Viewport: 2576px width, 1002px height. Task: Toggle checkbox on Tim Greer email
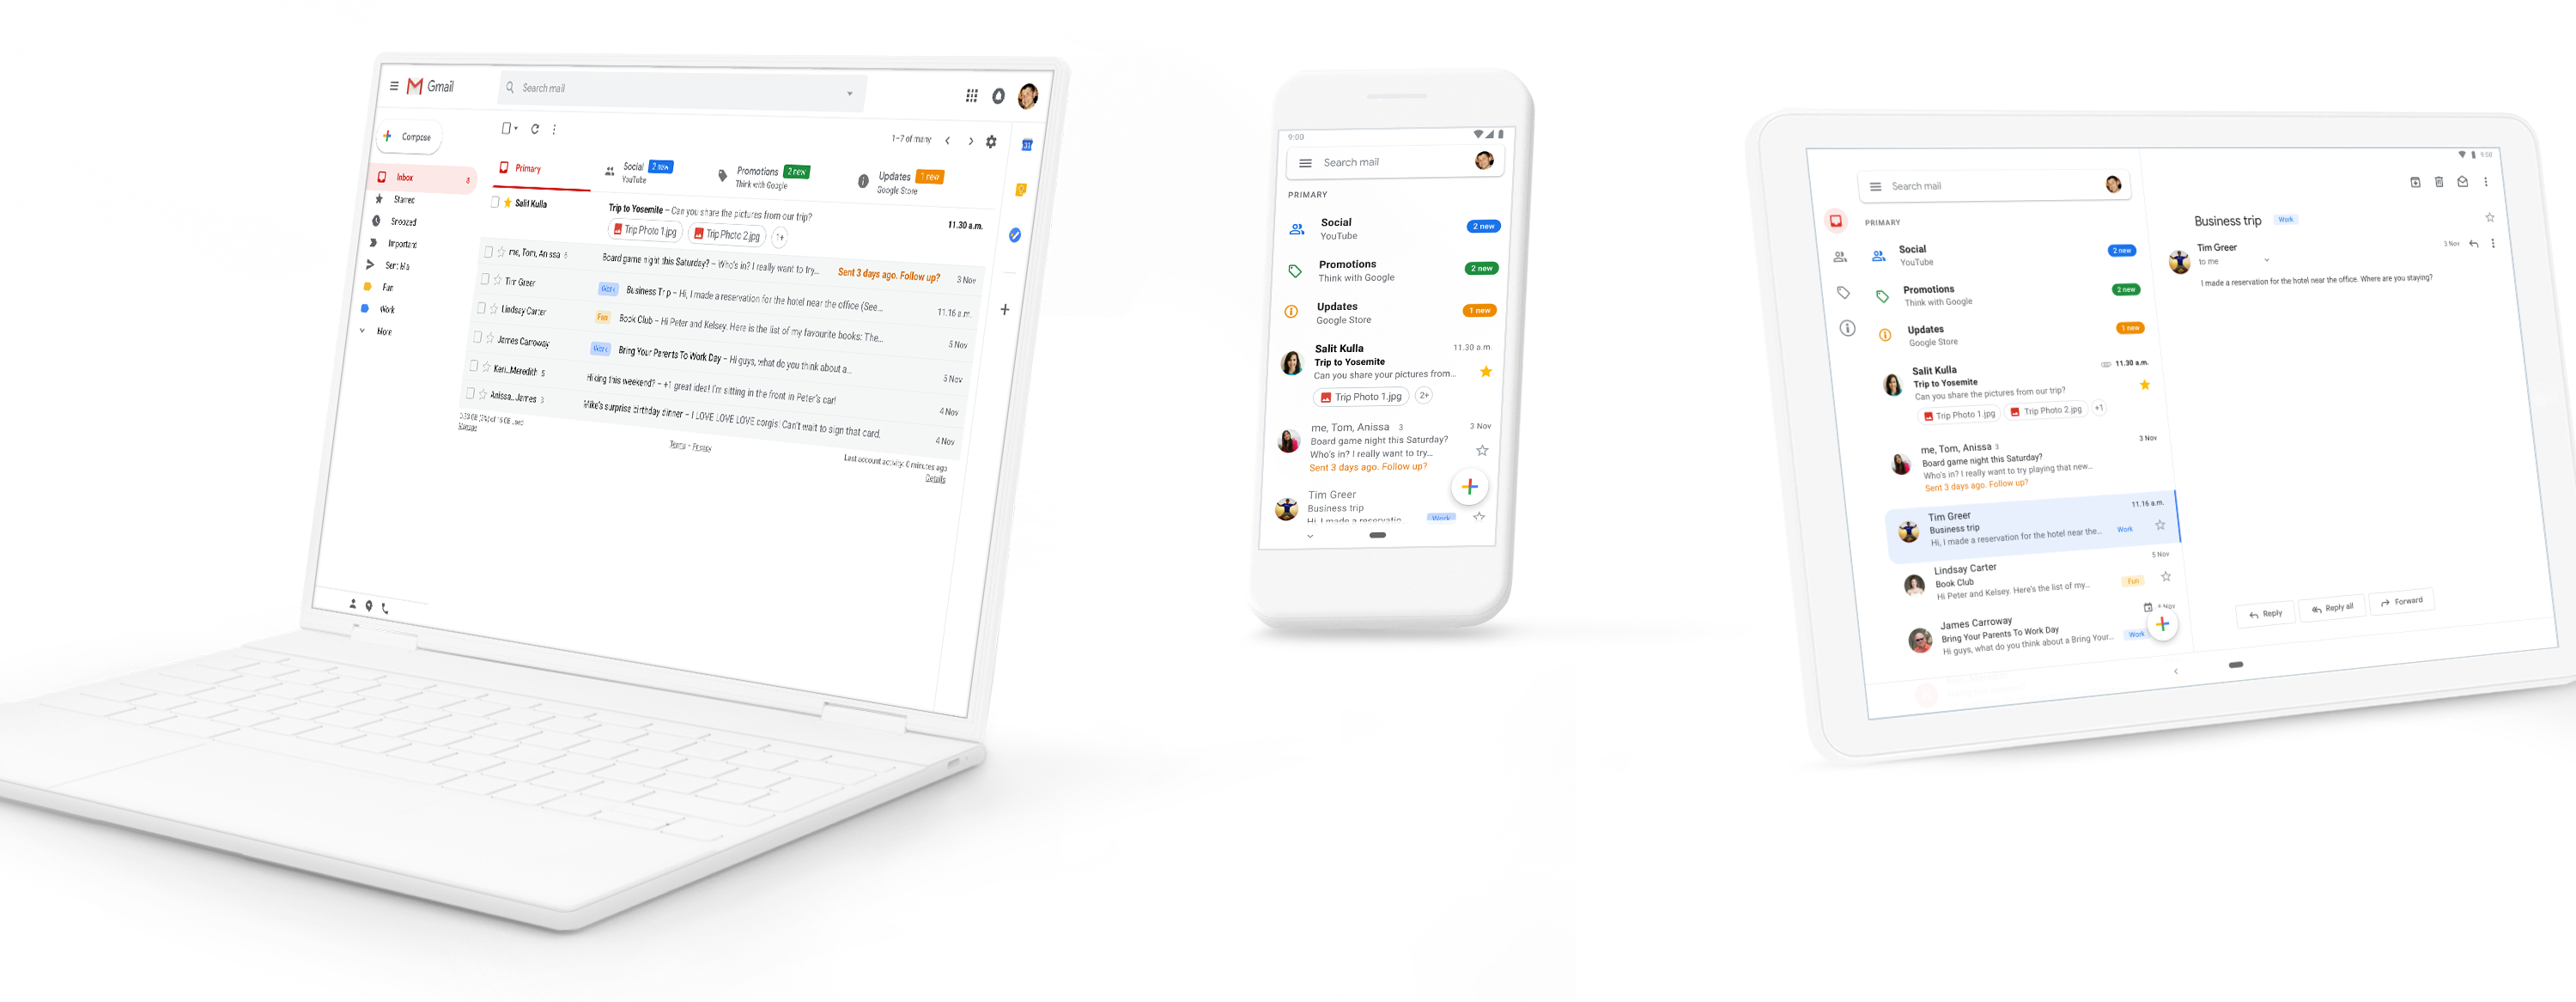pos(483,277)
